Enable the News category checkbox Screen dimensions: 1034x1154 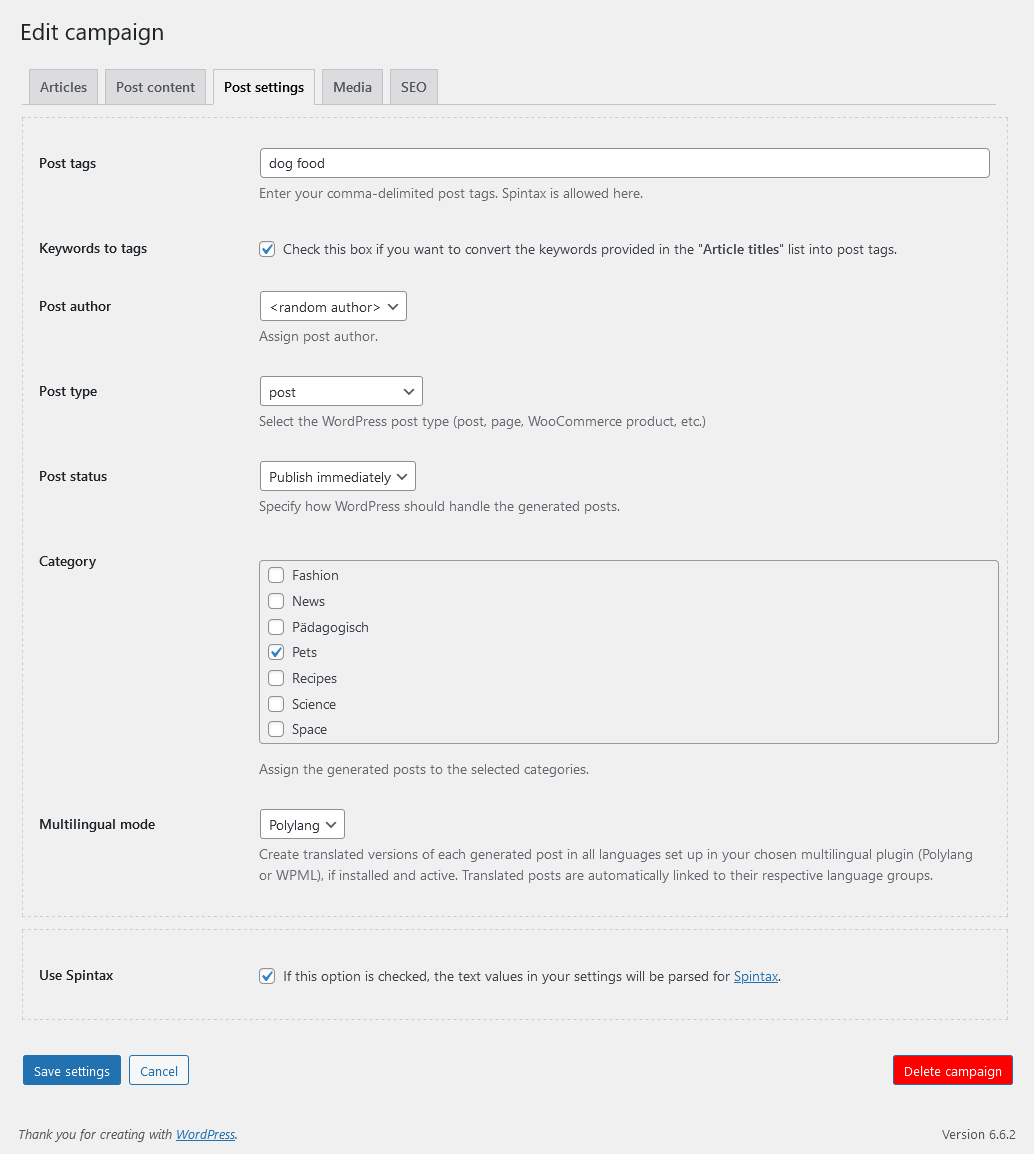click(x=276, y=601)
